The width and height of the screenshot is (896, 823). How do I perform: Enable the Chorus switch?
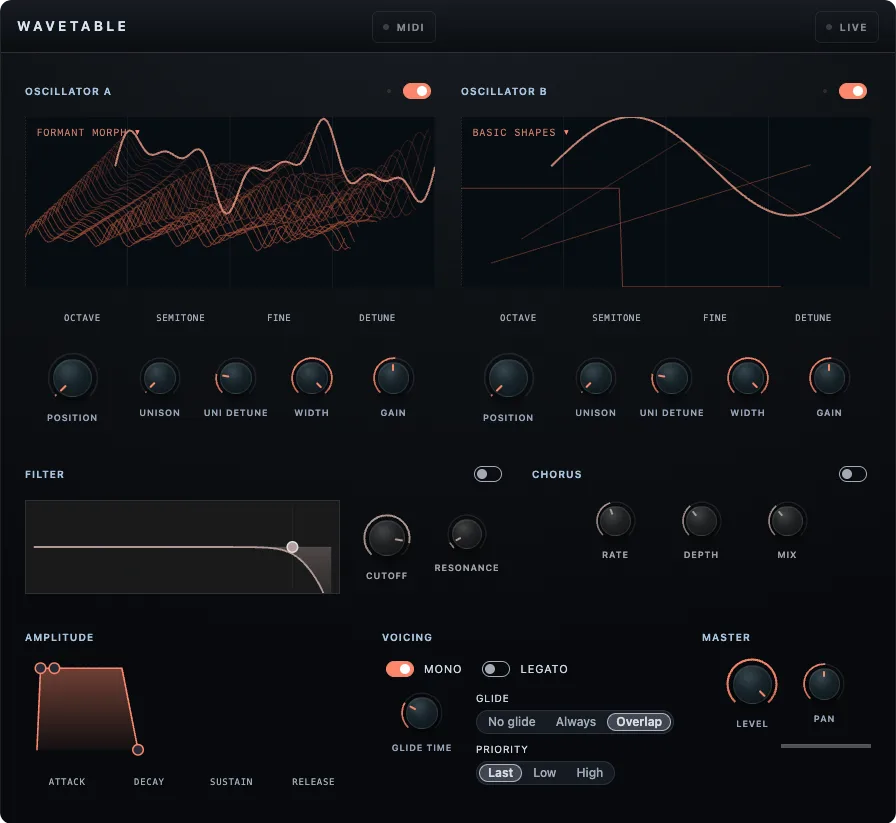pyautogui.click(x=853, y=474)
